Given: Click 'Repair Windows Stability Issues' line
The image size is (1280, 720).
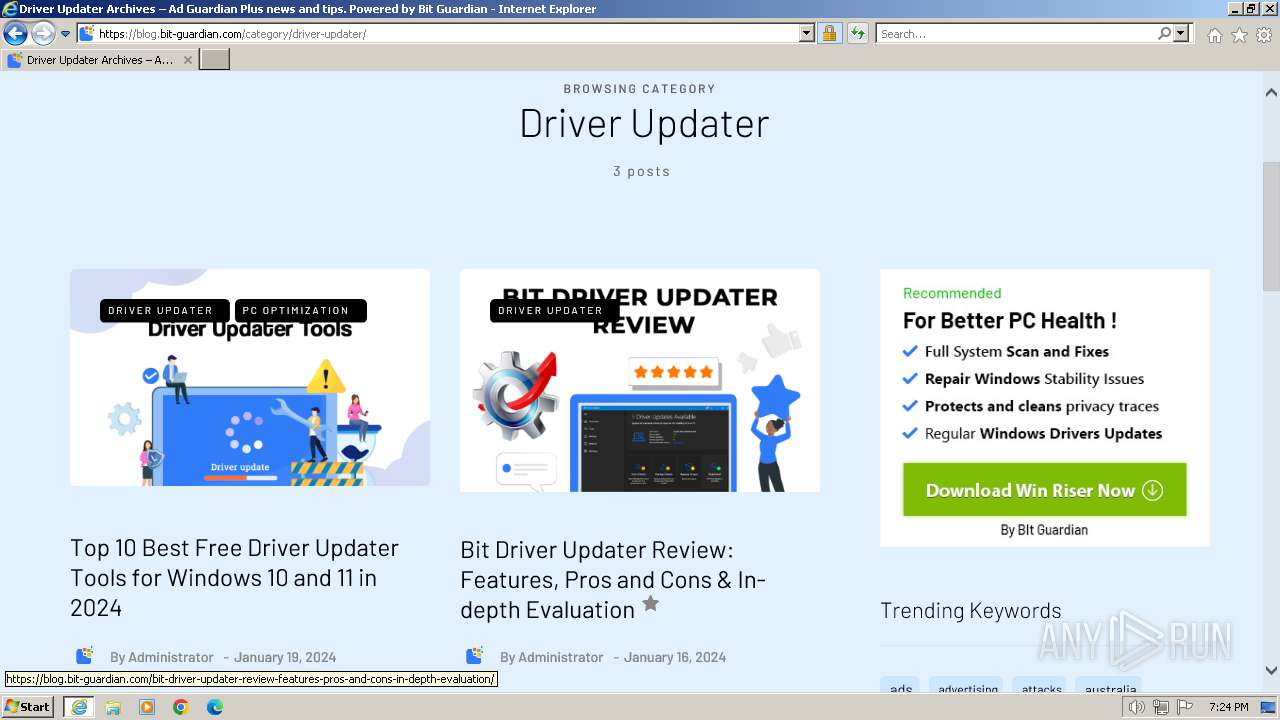Looking at the screenshot, I should click(1034, 379).
